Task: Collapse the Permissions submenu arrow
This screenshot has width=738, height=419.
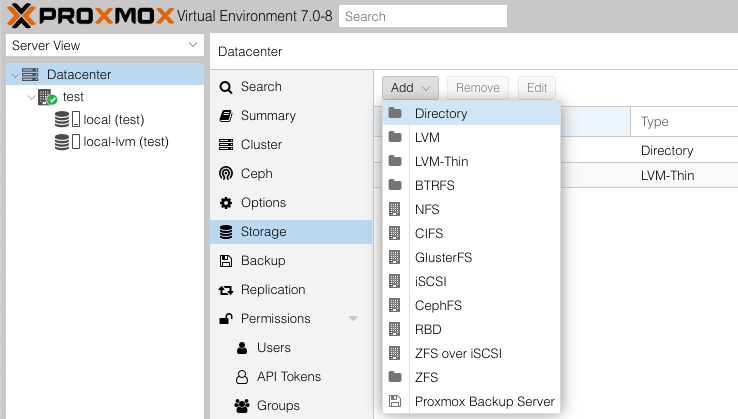Action: point(353,319)
